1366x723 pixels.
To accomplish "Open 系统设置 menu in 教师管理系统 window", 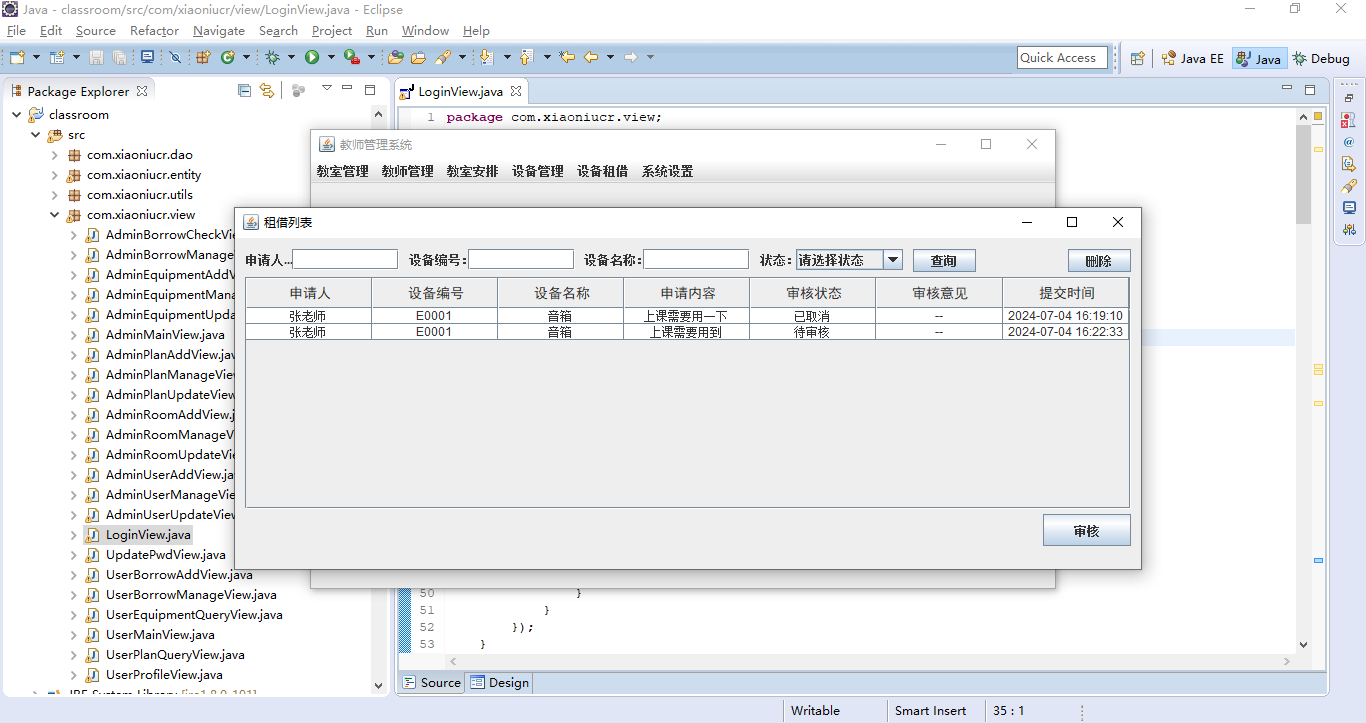I will tap(668, 171).
